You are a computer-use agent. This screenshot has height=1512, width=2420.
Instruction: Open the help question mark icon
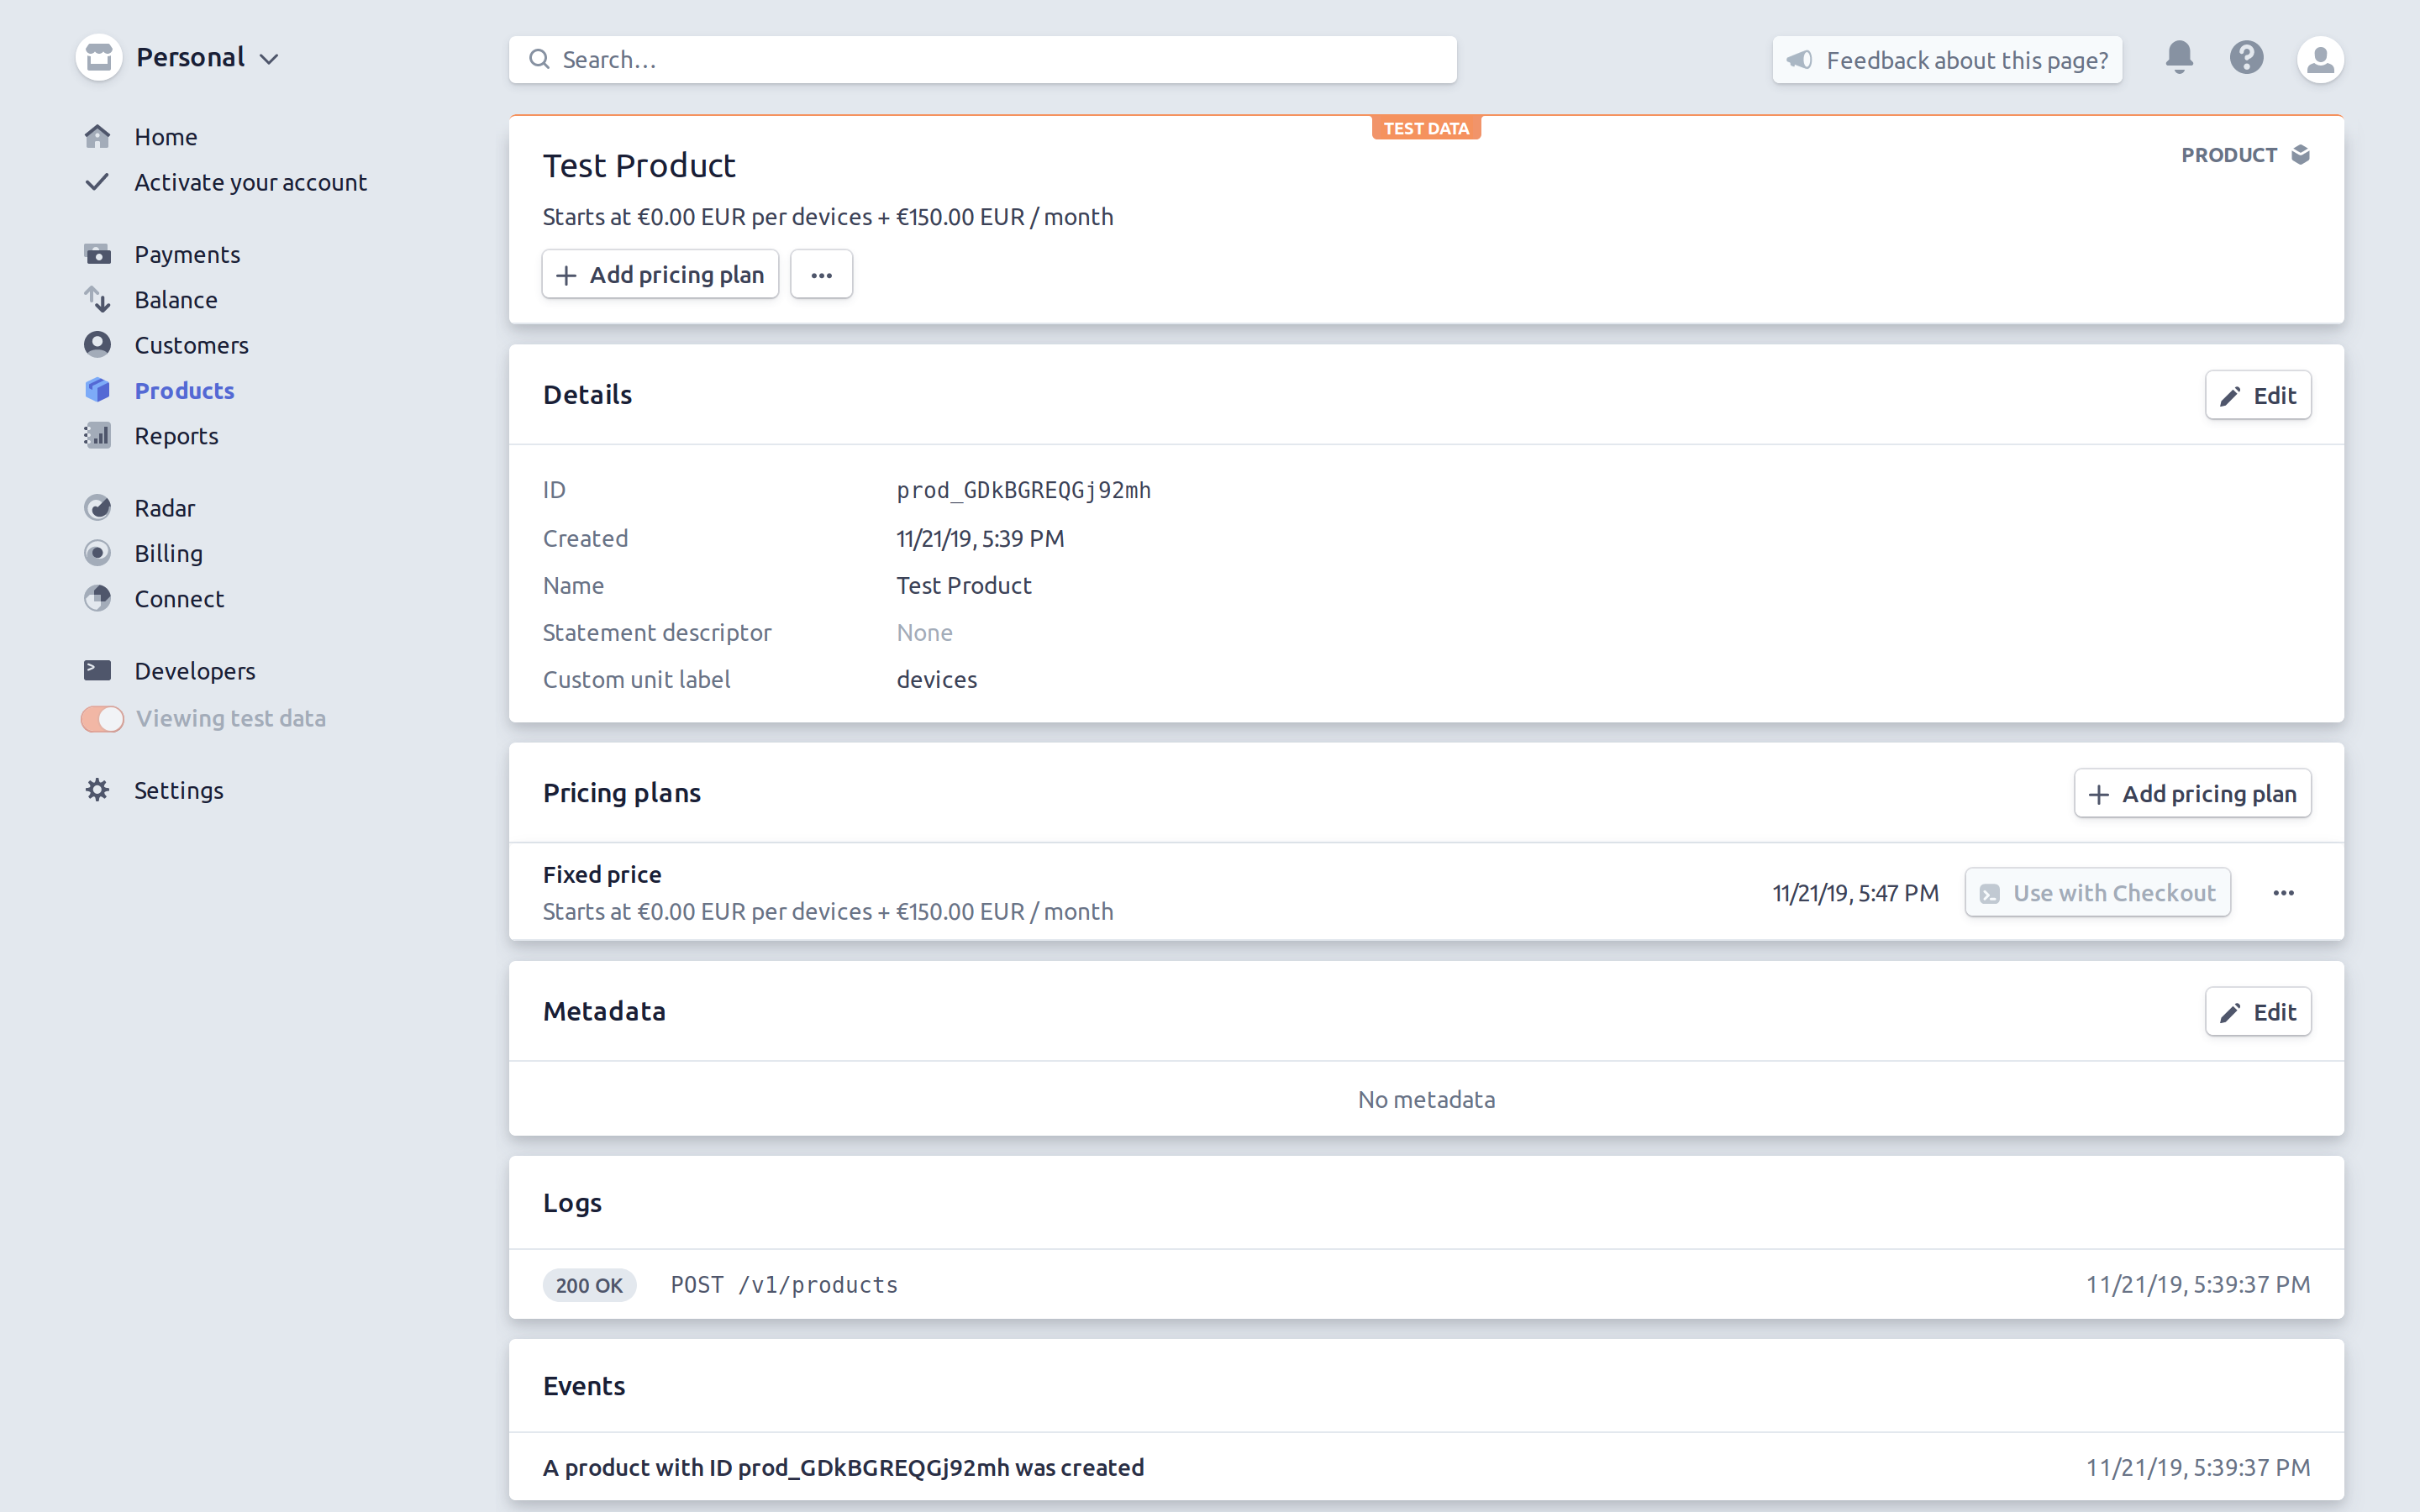tap(2246, 57)
